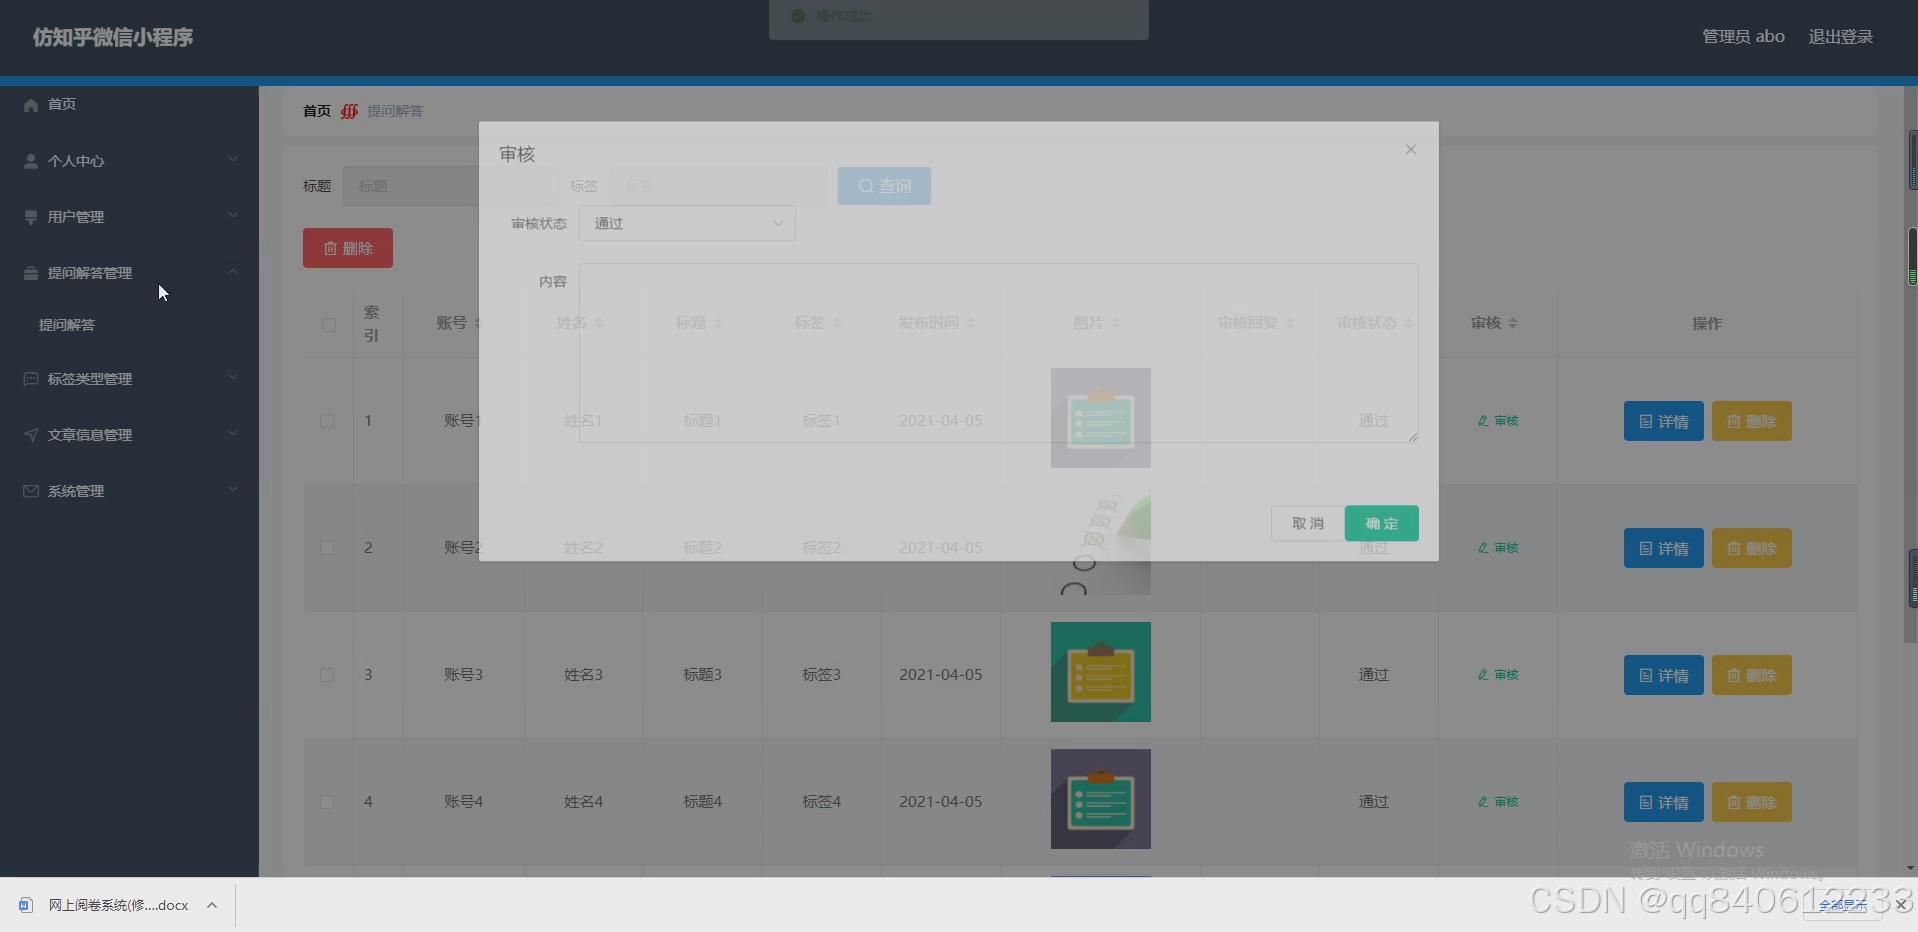1918x932 pixels.
Task: Click the icon beside 标签类型管理 in sidebar
Action: pos(31,379)
